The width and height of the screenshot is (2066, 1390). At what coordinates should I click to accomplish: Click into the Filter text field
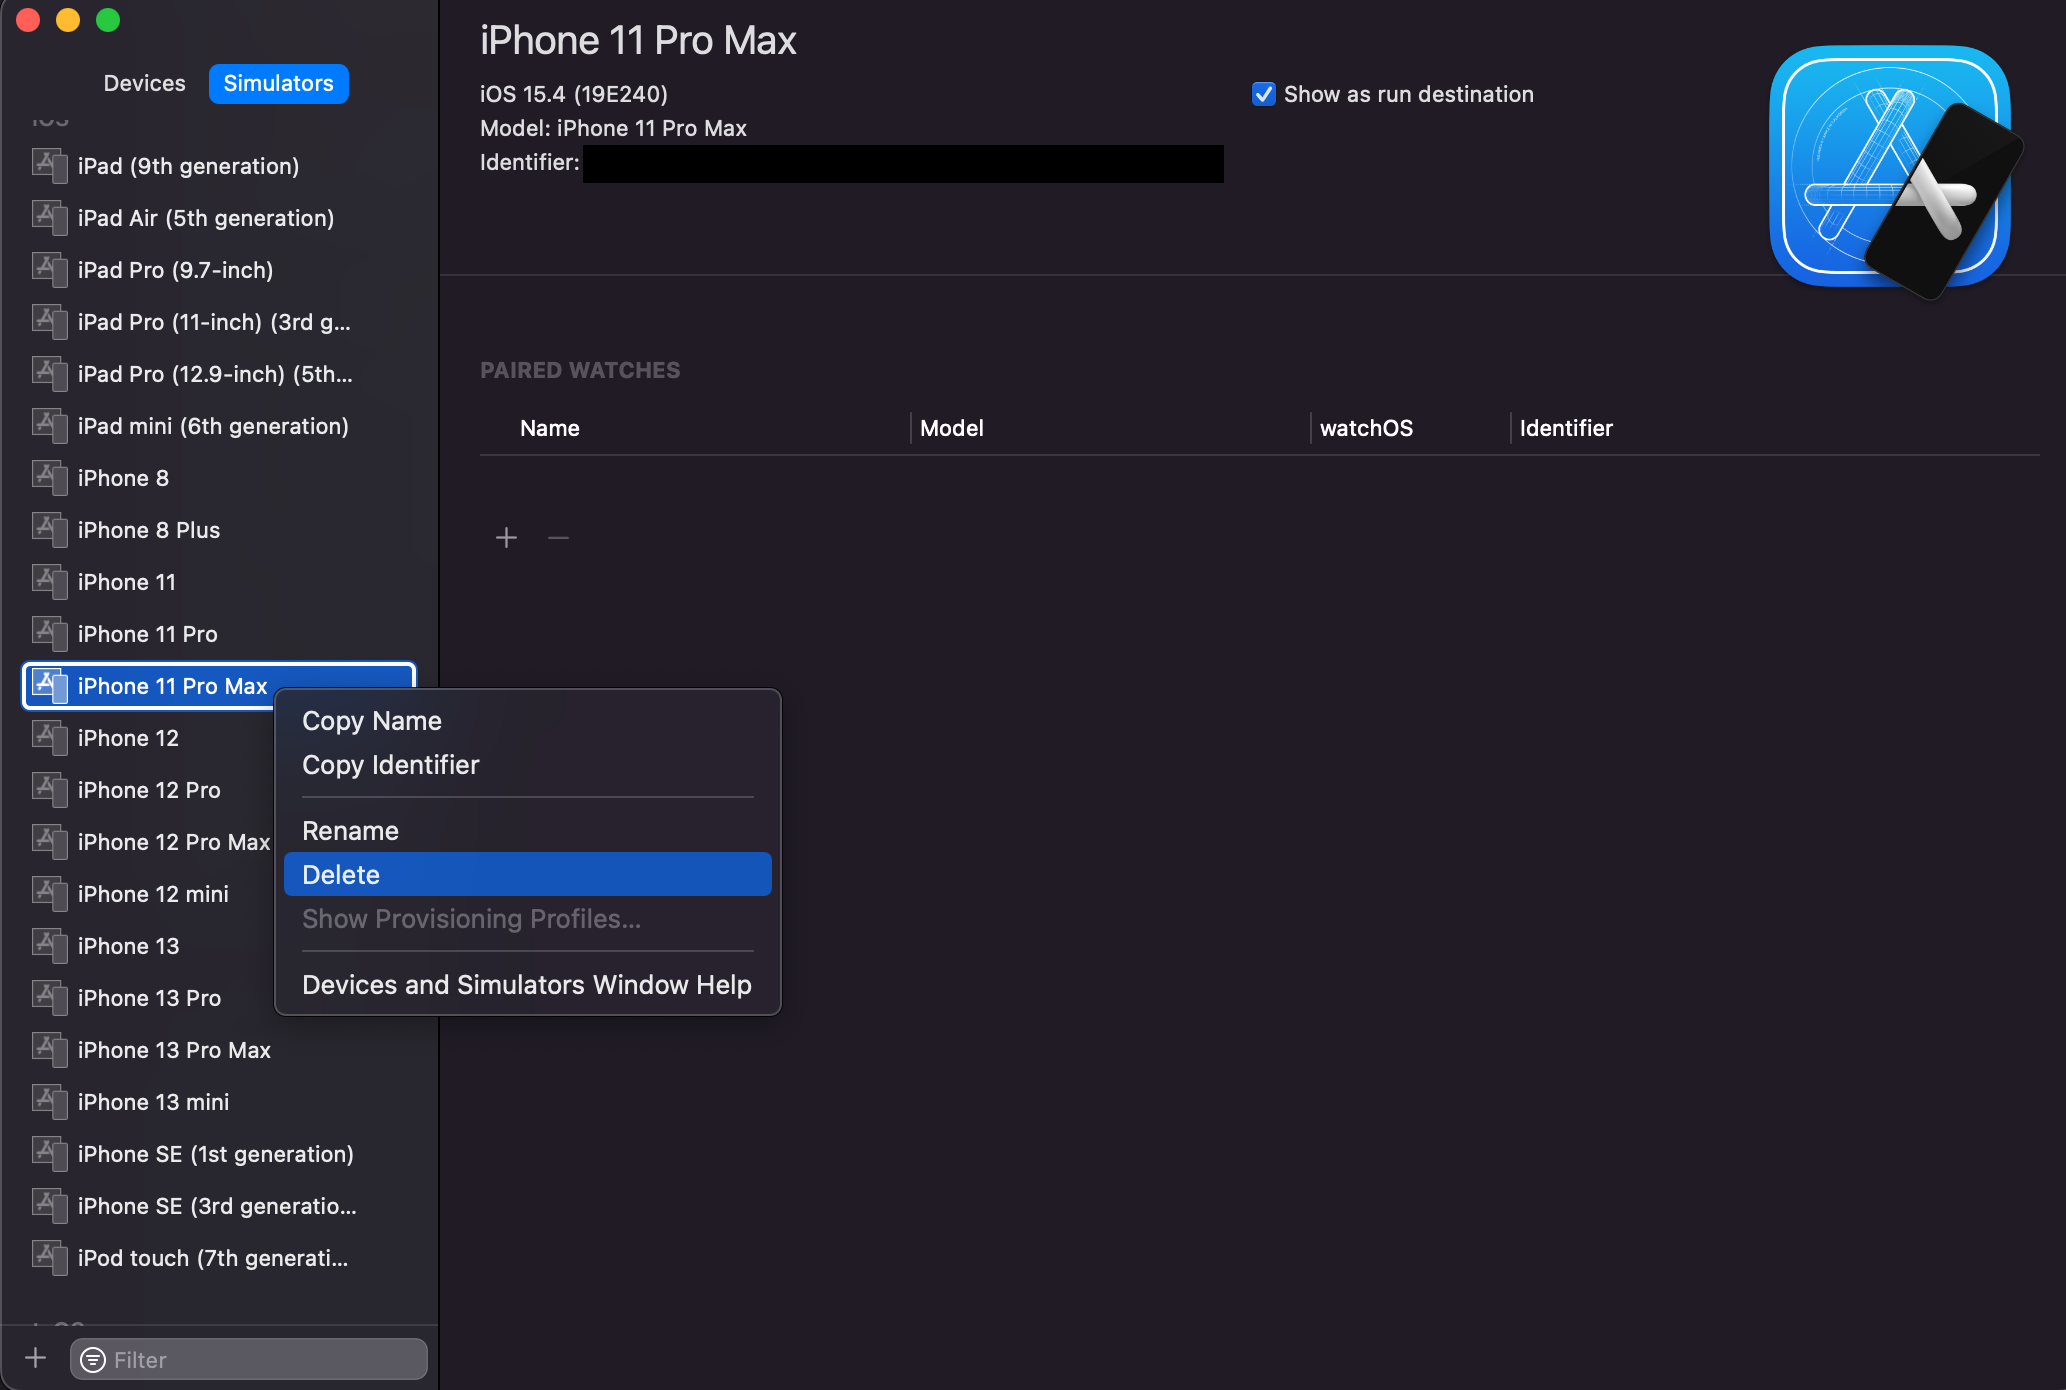click(x=249, y=1359)
